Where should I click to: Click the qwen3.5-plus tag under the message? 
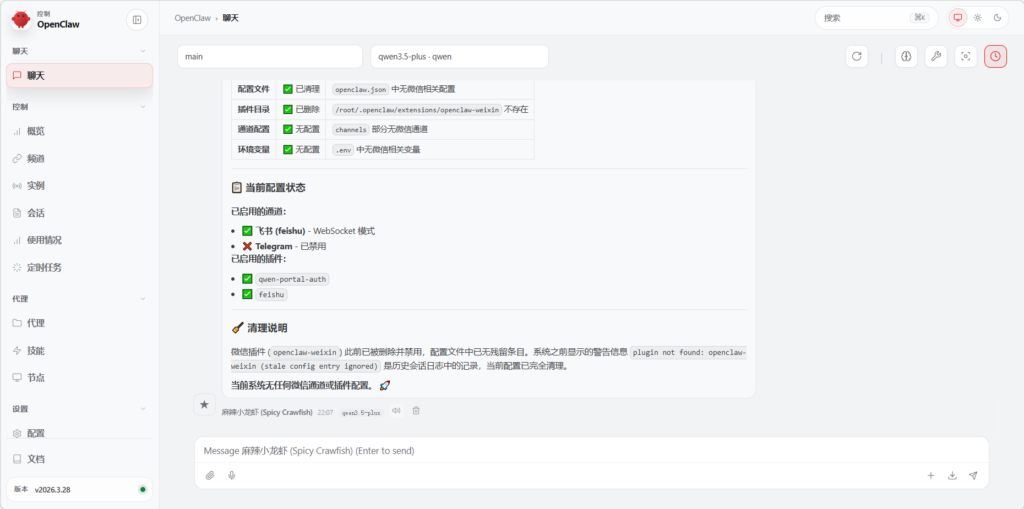(361, 413)
